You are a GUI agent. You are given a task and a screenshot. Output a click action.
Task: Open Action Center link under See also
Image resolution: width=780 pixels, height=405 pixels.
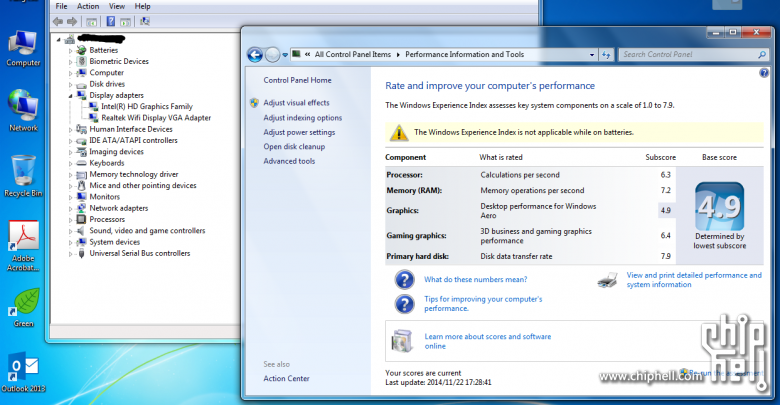point(287,379)
